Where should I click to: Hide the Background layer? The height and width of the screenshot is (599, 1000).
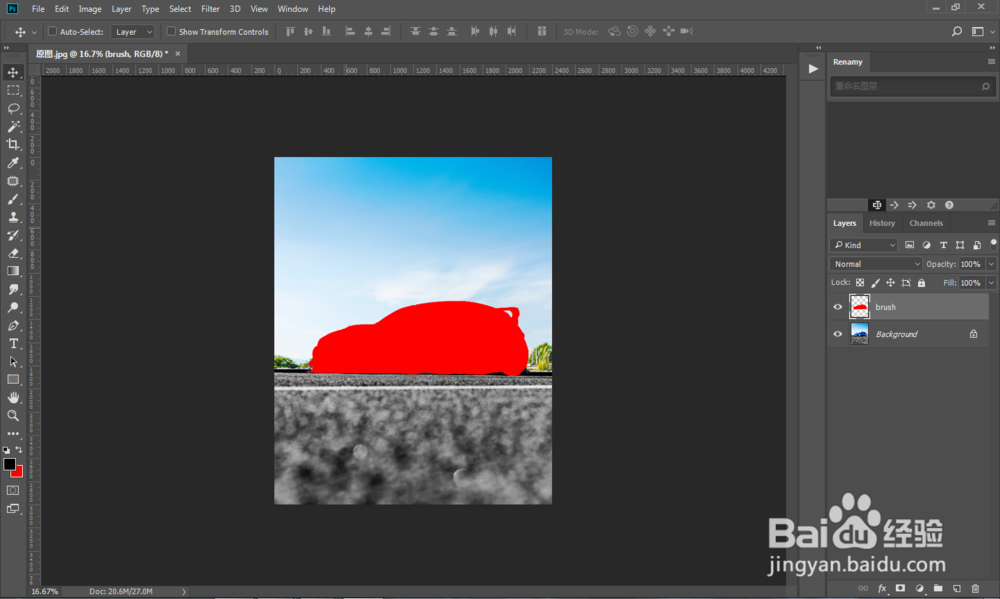[838, 334]
